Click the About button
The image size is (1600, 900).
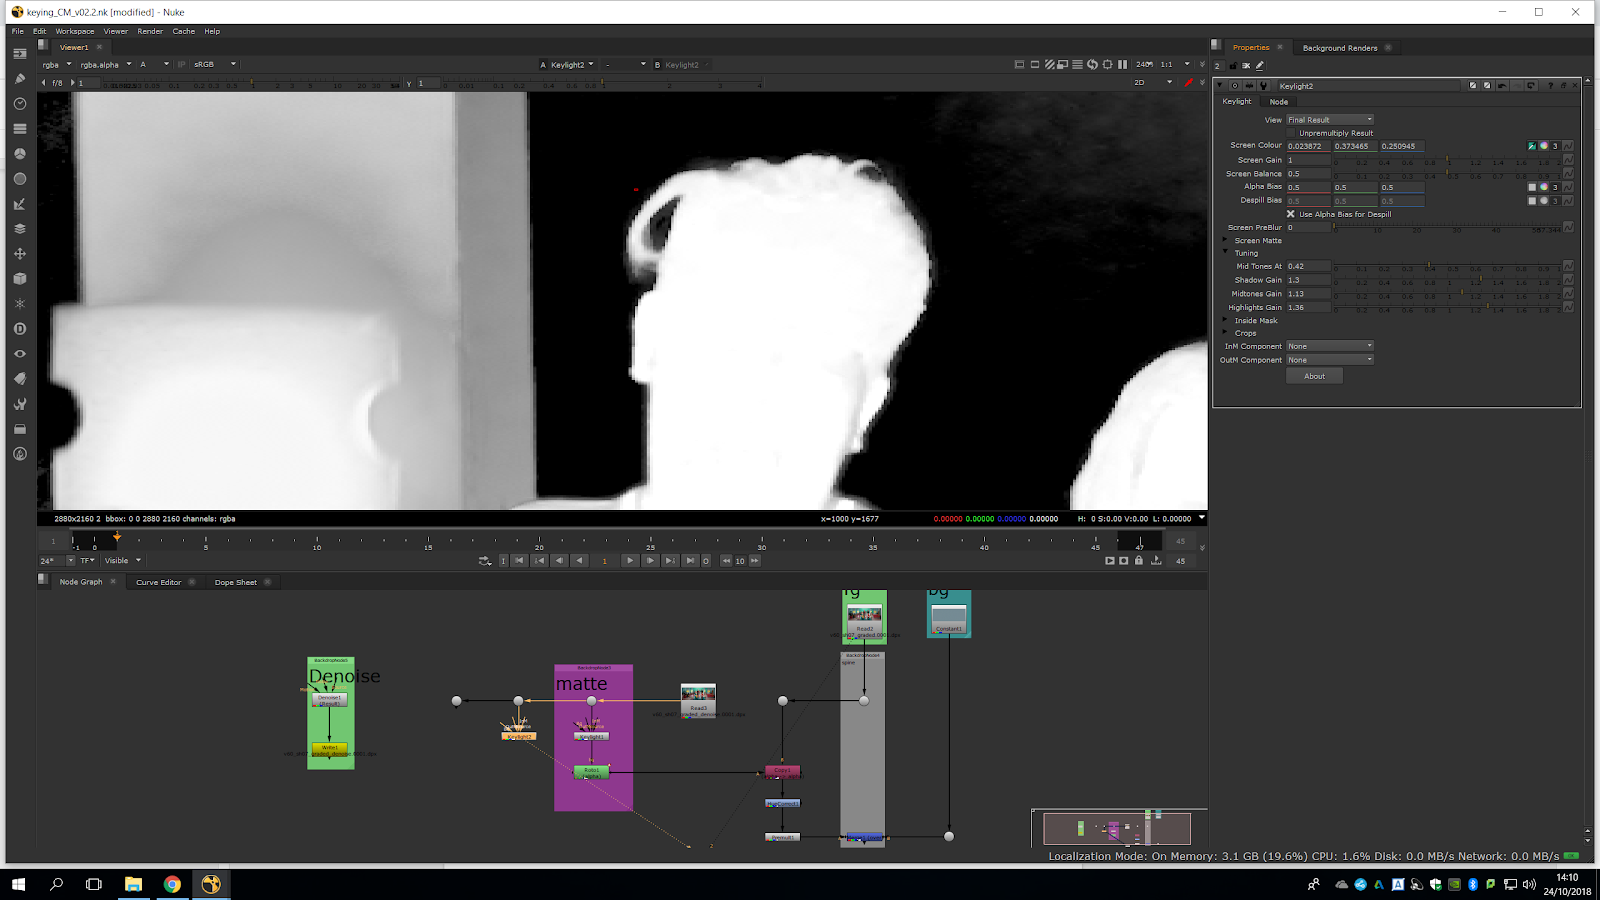coord(1314,376)
